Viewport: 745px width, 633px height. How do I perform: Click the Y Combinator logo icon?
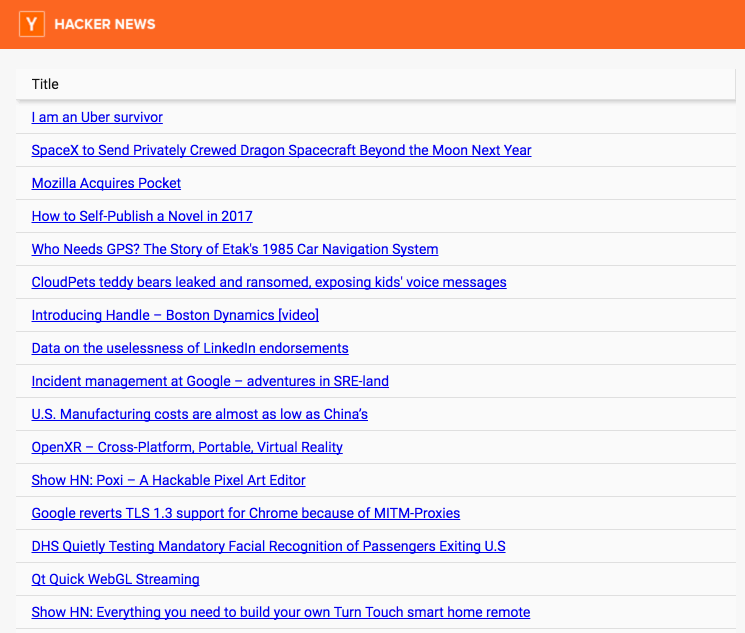click(x=32, y=24)
